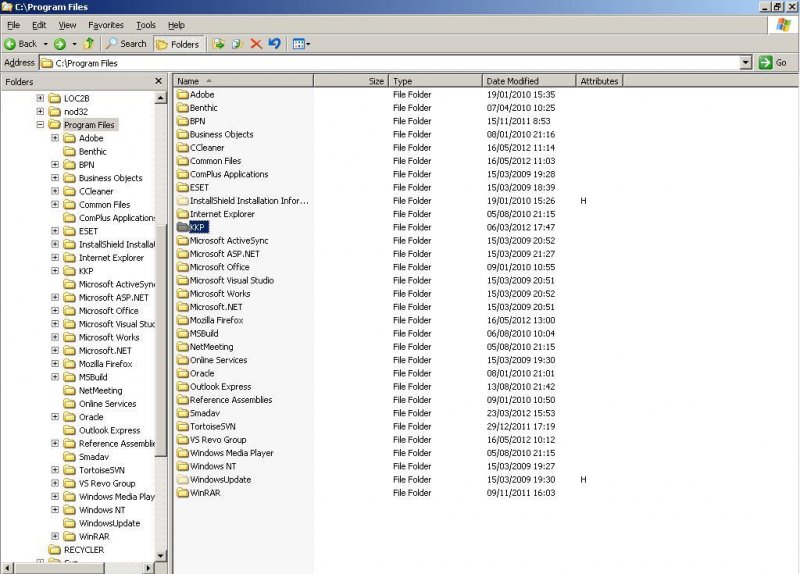Click the Back navigation button
This screenshot has width=800, height=574.
[20, 44]
